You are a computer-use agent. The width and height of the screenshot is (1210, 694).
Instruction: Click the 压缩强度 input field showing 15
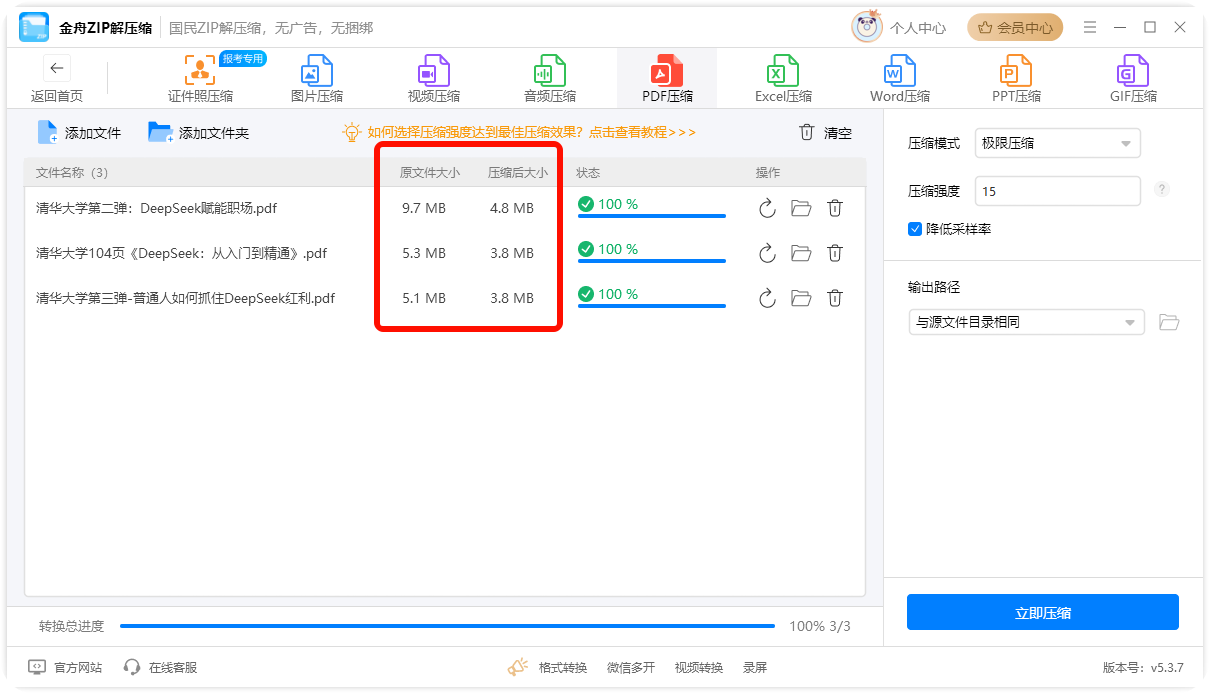pos(1057,191)
